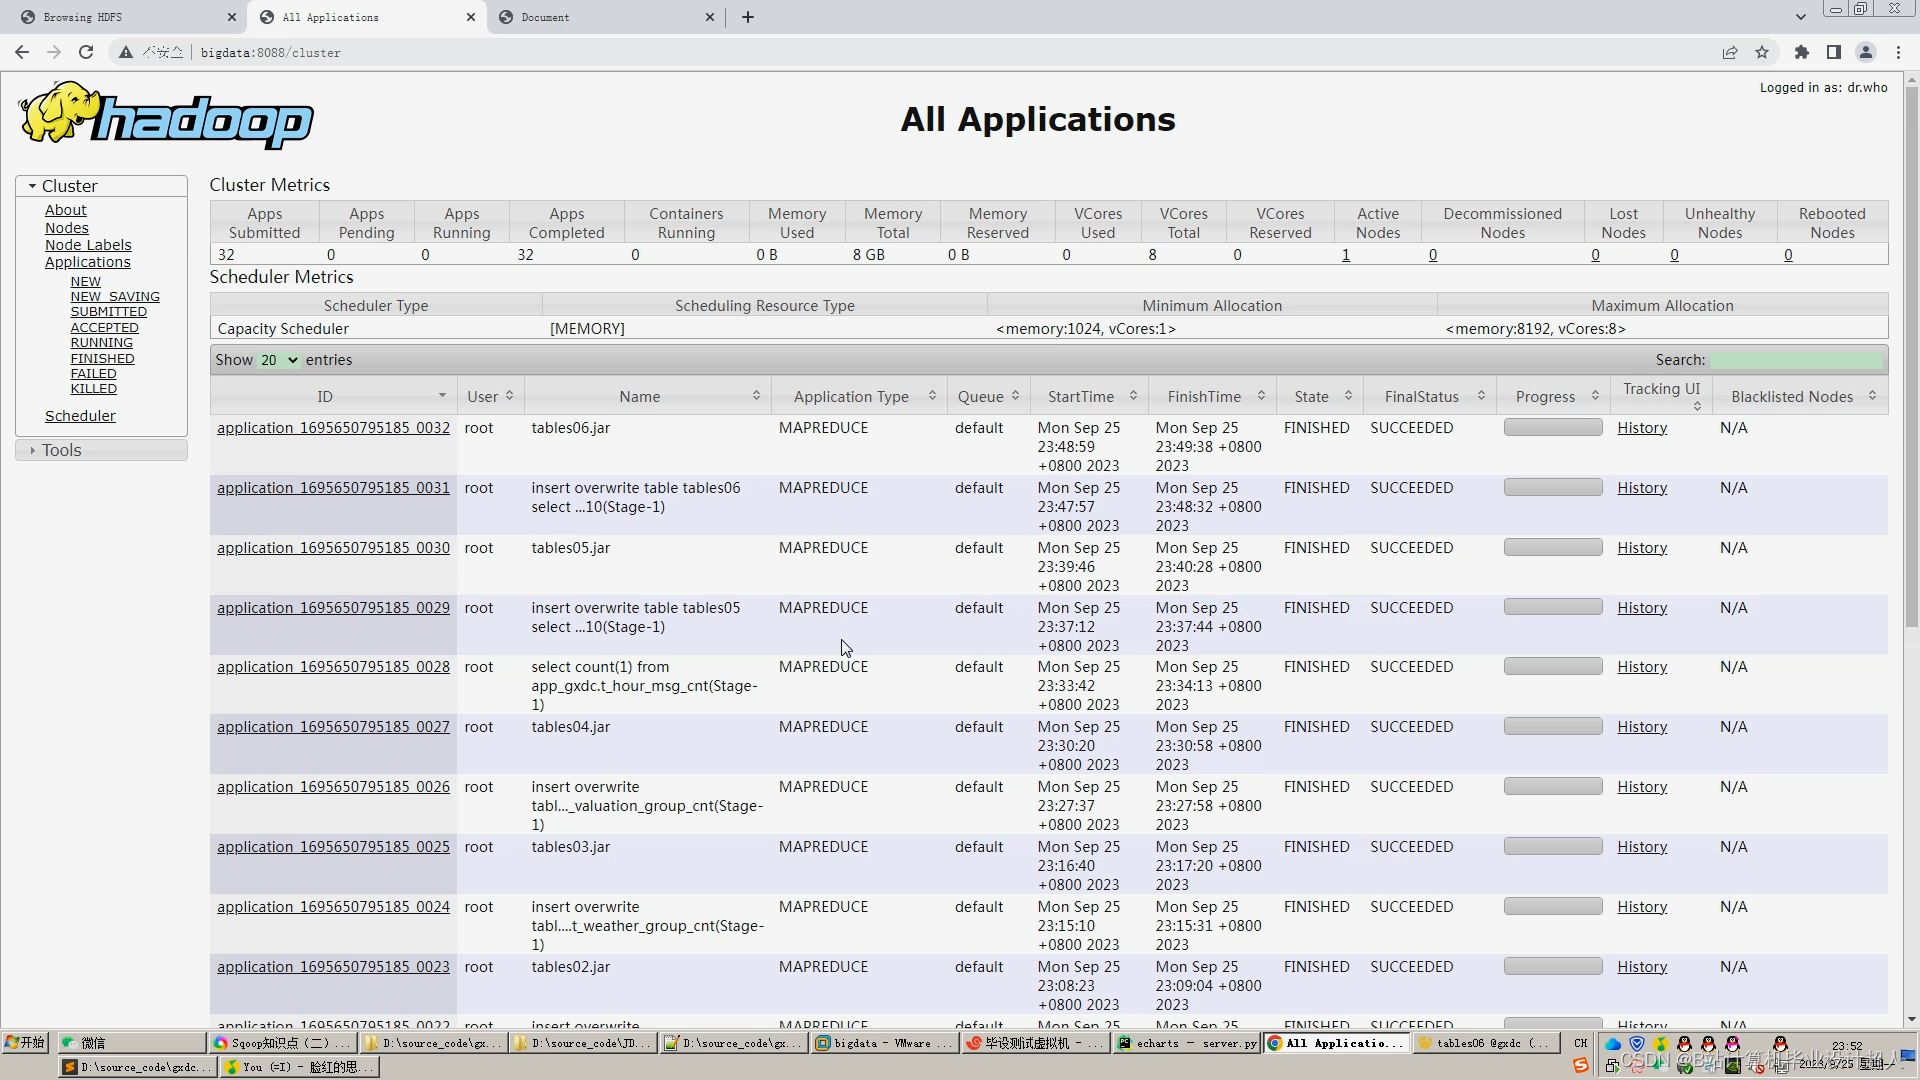Bookmark this page with the star icon

(x=1762, y=52)
